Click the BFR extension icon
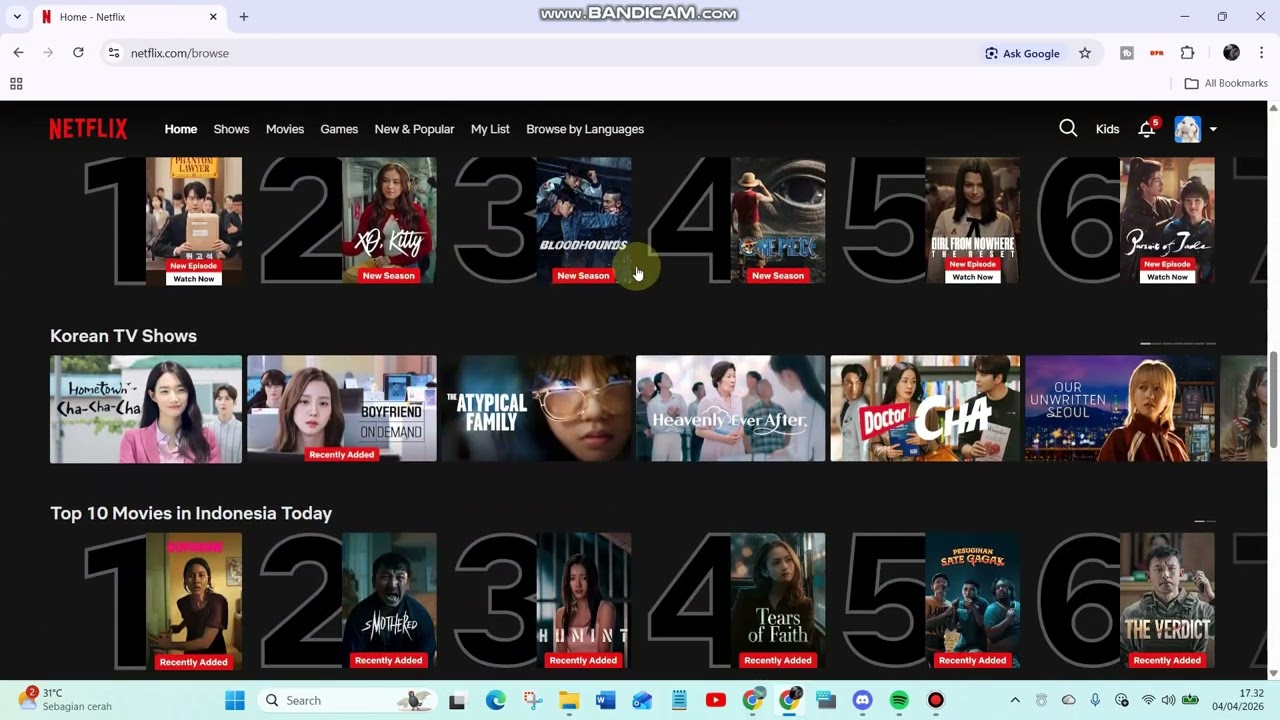 [1157, 53]
